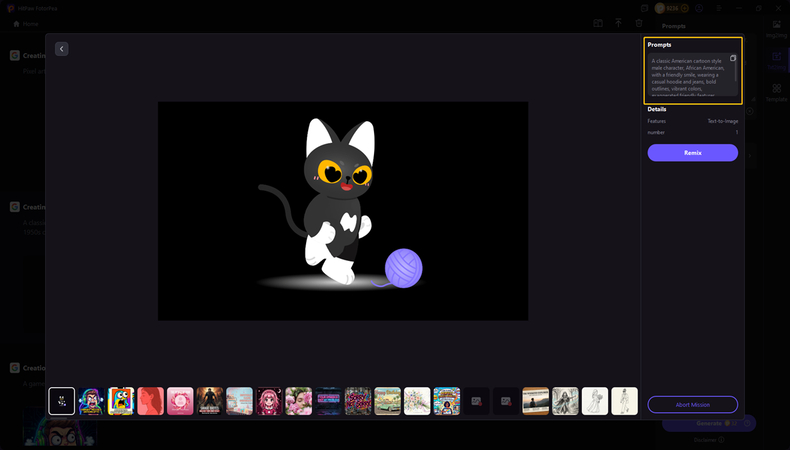
Task: Click the note icon left of coin balance
Action: [x=644, y=8]
